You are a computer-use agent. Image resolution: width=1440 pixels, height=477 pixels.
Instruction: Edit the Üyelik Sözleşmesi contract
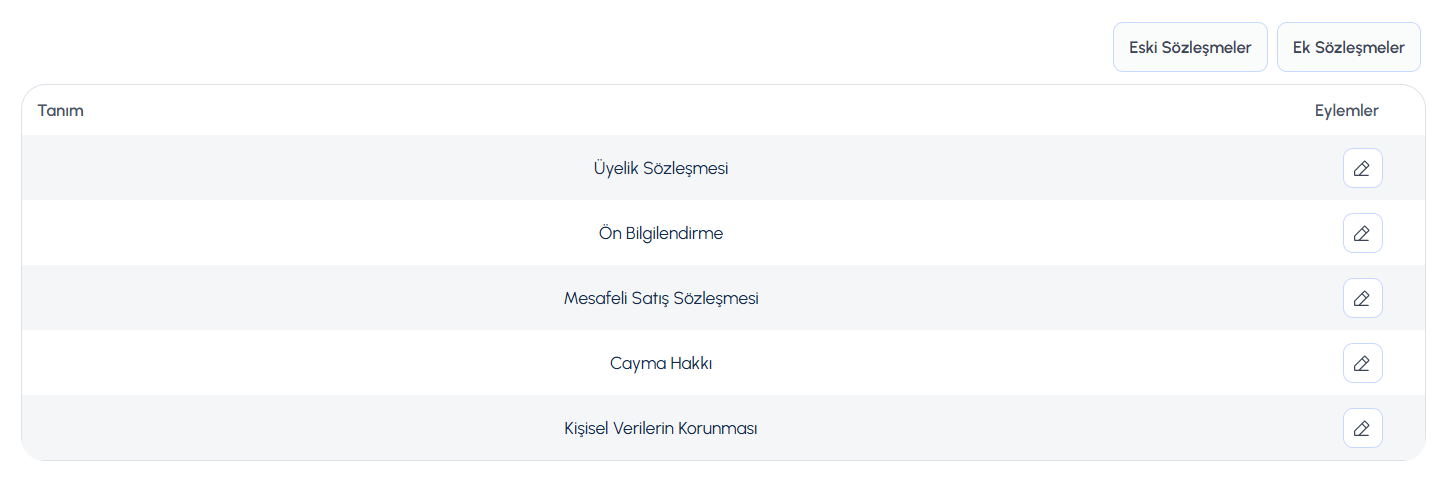pyautogui.click(x=1362, y=168)
